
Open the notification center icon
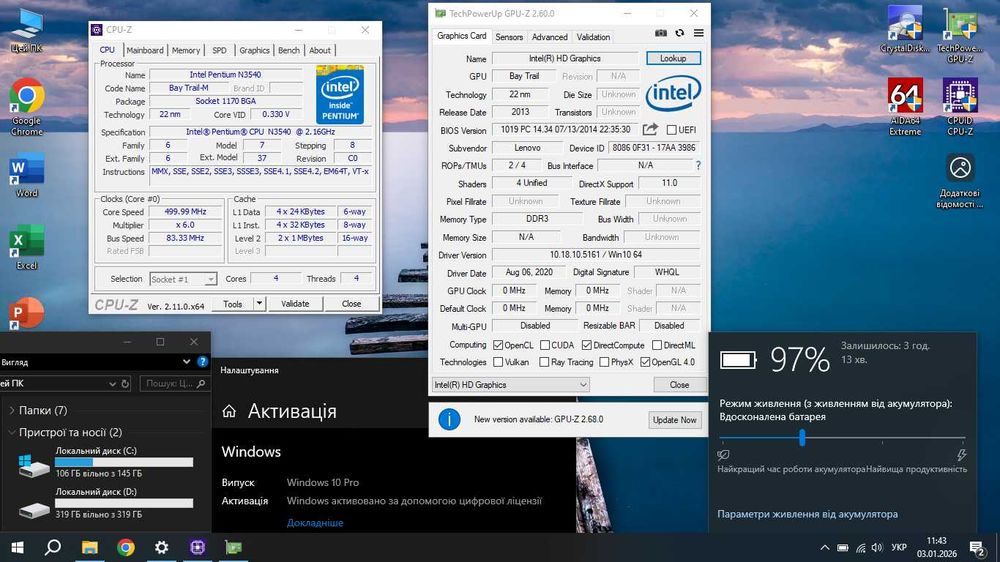[x=976, y=547]
